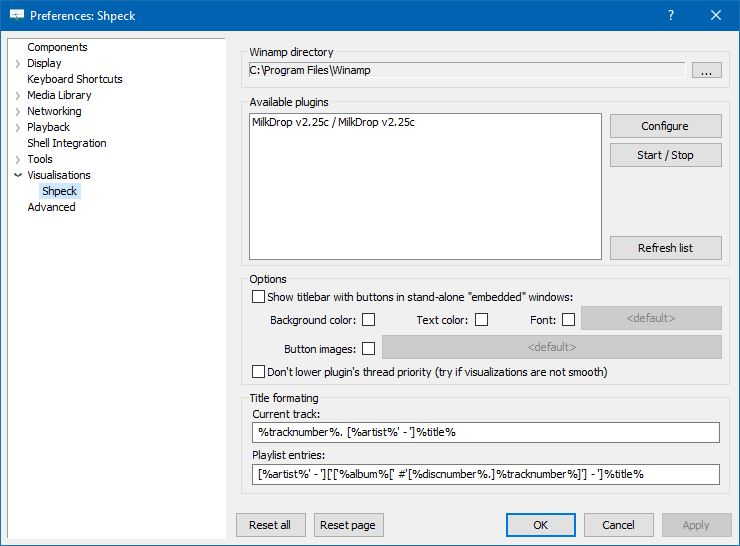
Task: Enable Show titlebar with buttons checkbox
Action: click(259, 297)
